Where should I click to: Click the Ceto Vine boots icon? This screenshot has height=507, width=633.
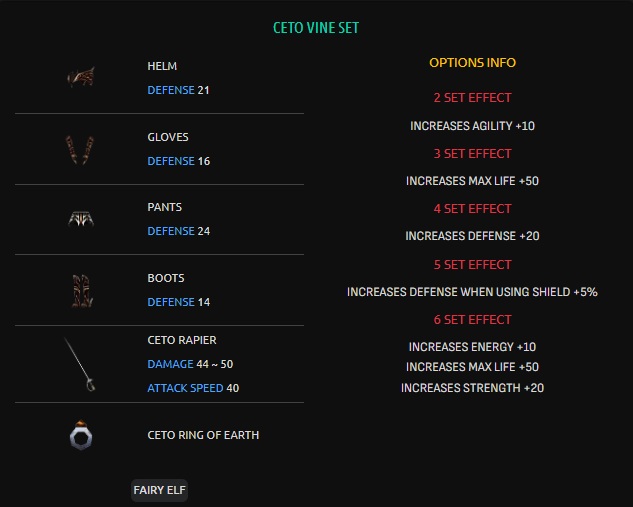[81, 289]
